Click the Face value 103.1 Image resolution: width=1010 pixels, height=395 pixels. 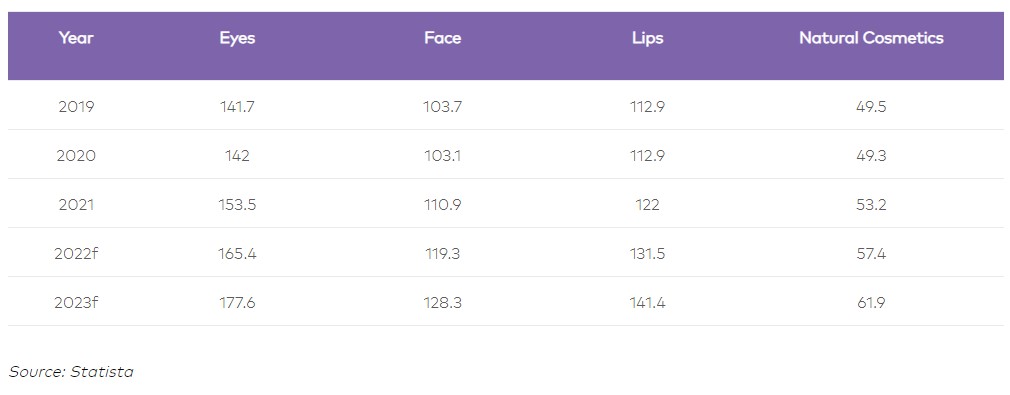click(x=443, y=155)
